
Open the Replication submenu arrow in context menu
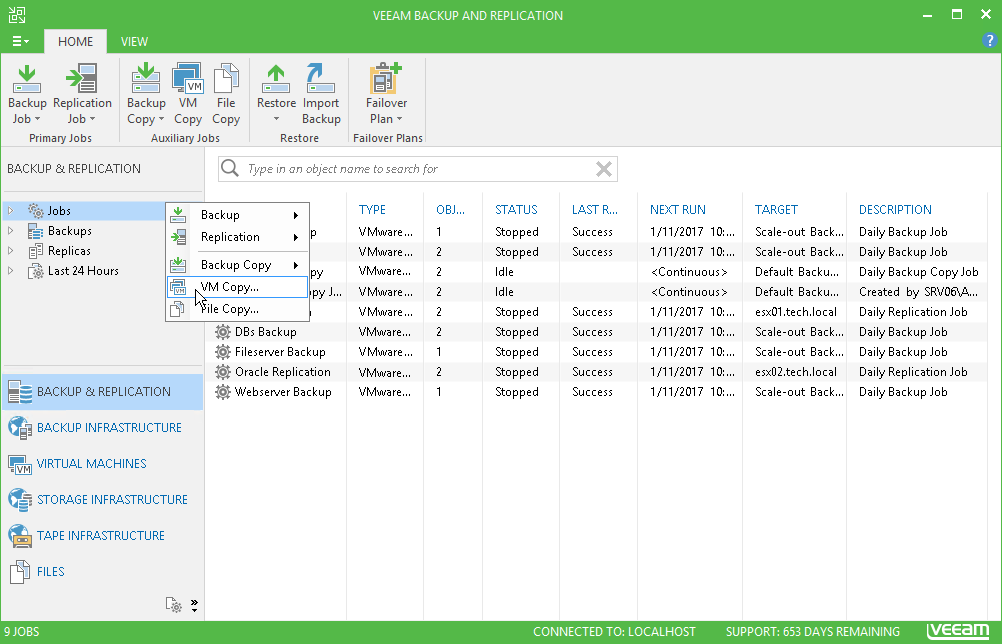(x=296, y=237)
